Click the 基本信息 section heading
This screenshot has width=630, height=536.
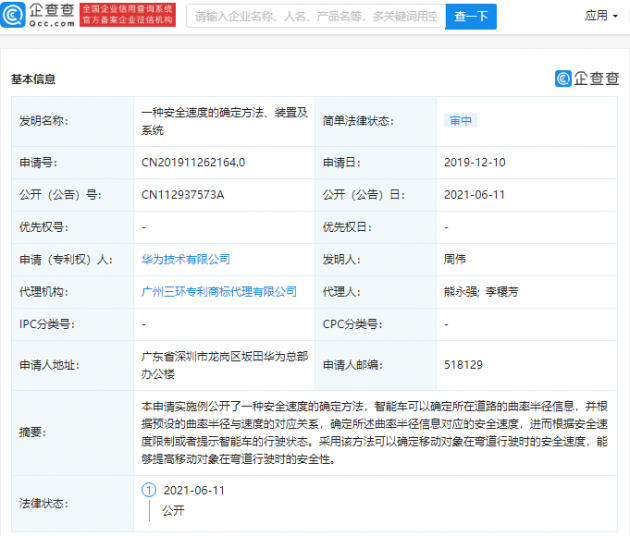click(33, 79)
